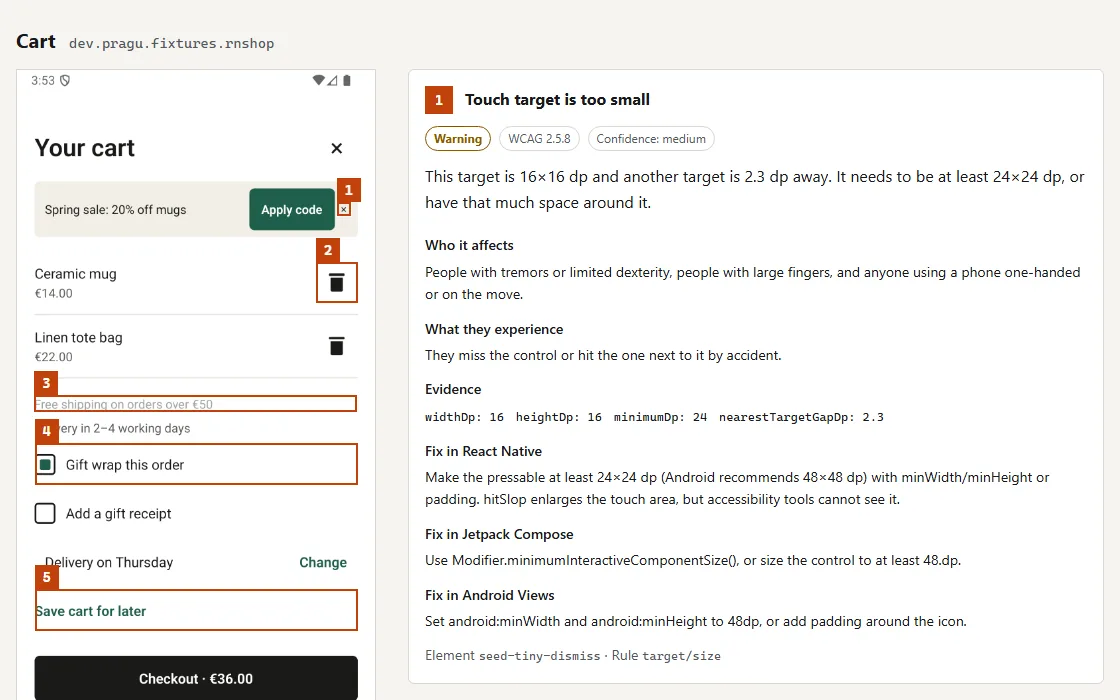Apply the Spring sale promo code
This screenshot has width=1120, height=700.
(291, 209)
